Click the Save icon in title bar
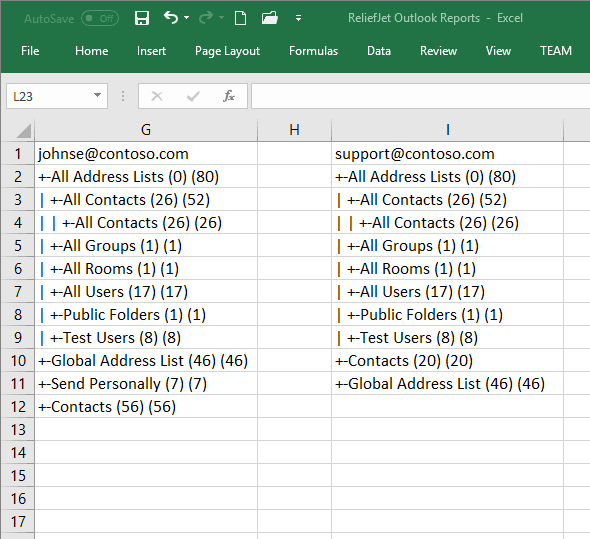 (142, 18)
